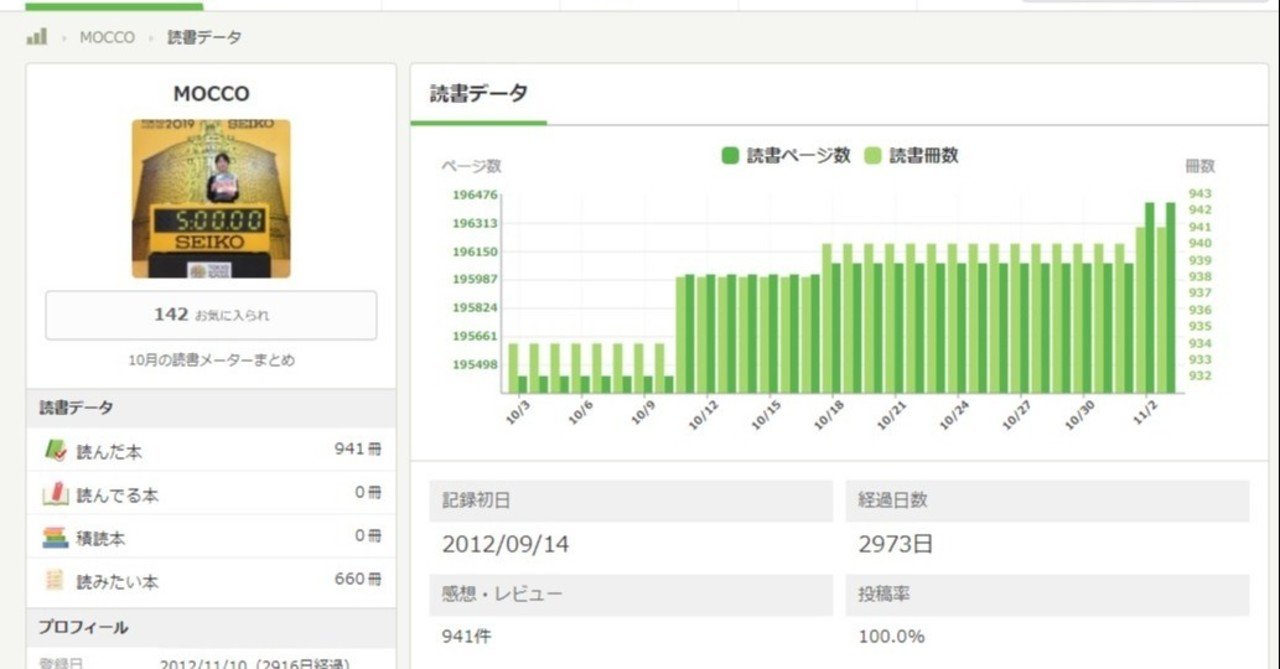Click the 660冊 count for 読みたい本
The image size is (1280, 669).
pos(357,579)
